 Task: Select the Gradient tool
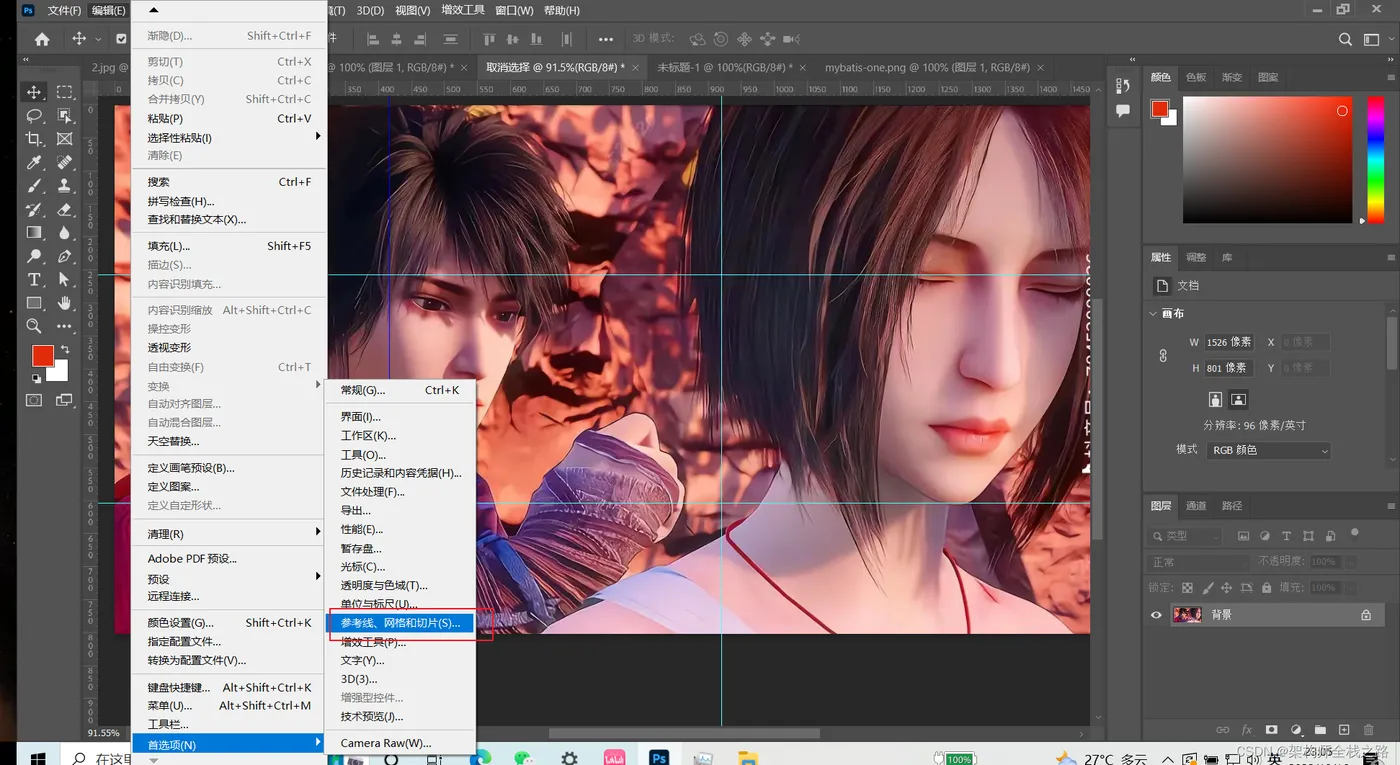pos(34,233)
